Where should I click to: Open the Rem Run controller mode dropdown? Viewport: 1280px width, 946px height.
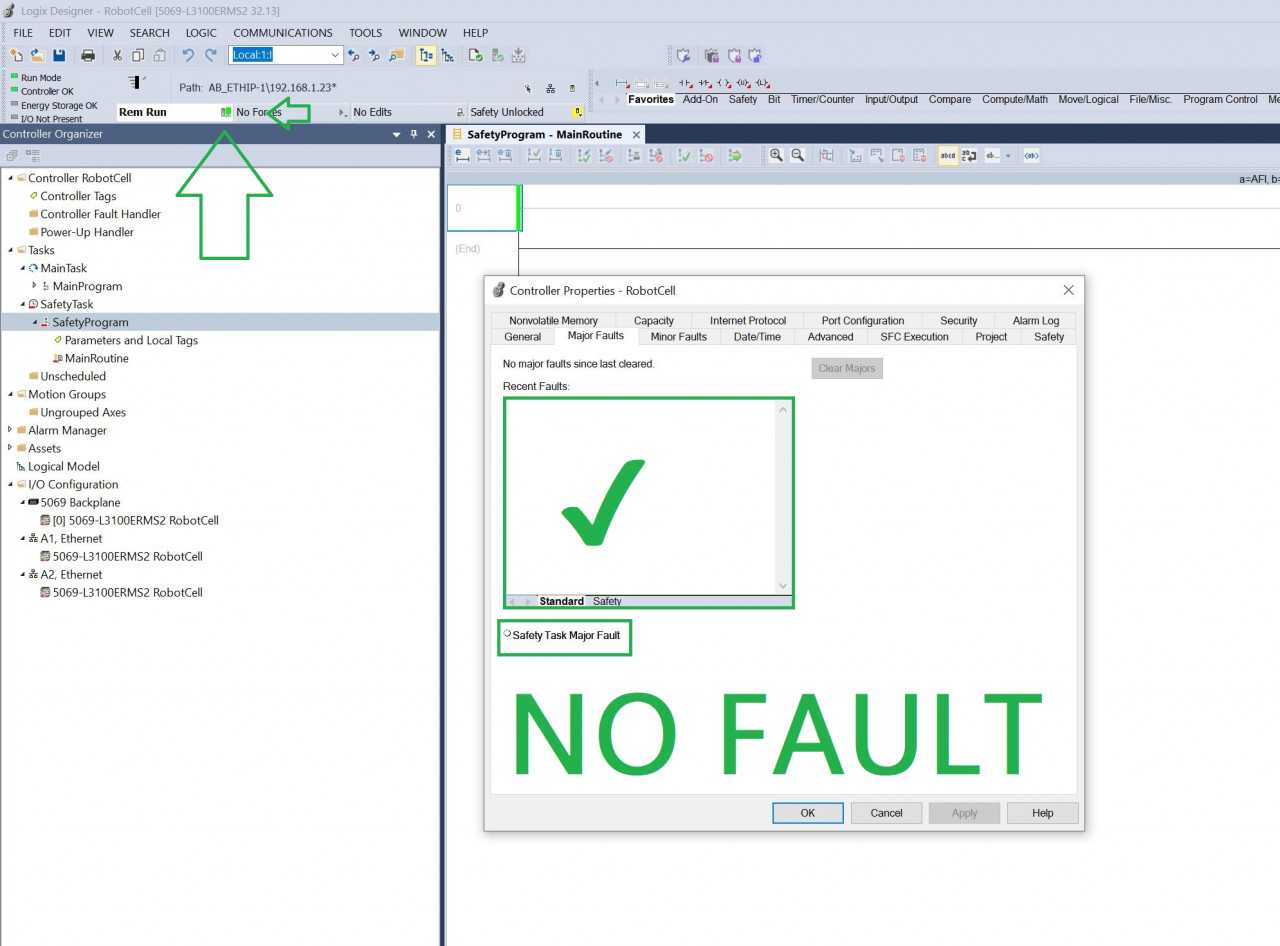coord(175,112)
